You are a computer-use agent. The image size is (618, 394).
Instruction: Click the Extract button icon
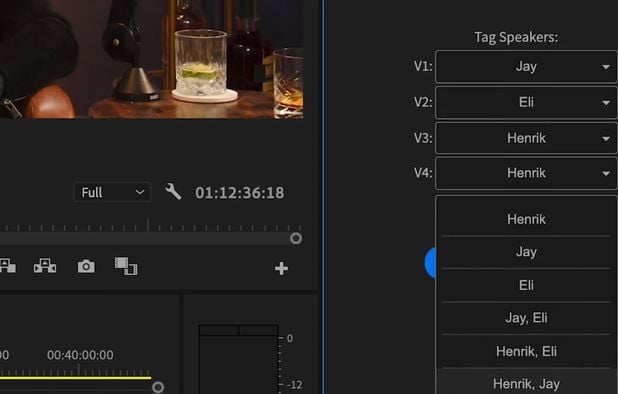click(45, 266)
